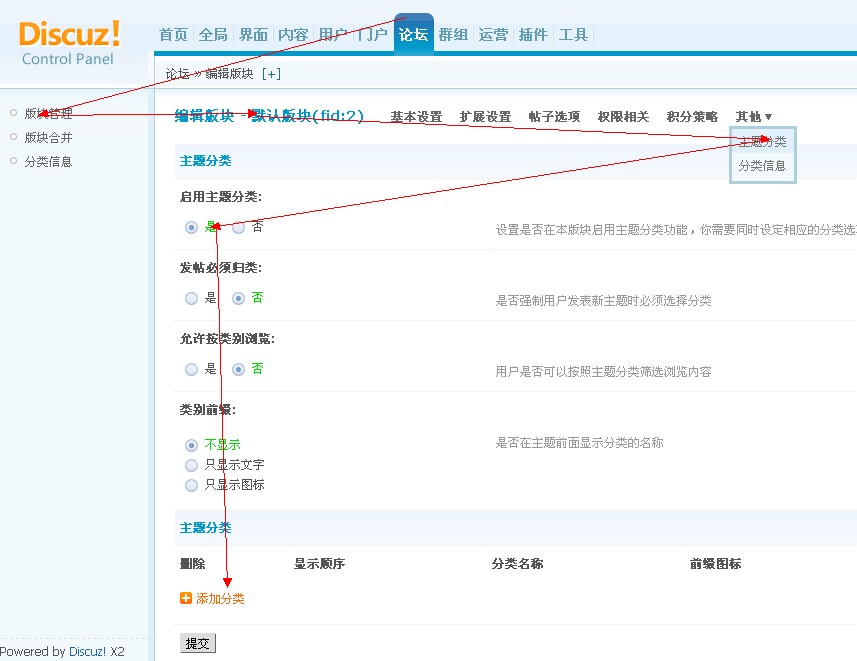The image size is (857, 661).
Task: Click the [+] shortcut link in the breadcrumb
Action: (x=271, y=74)
